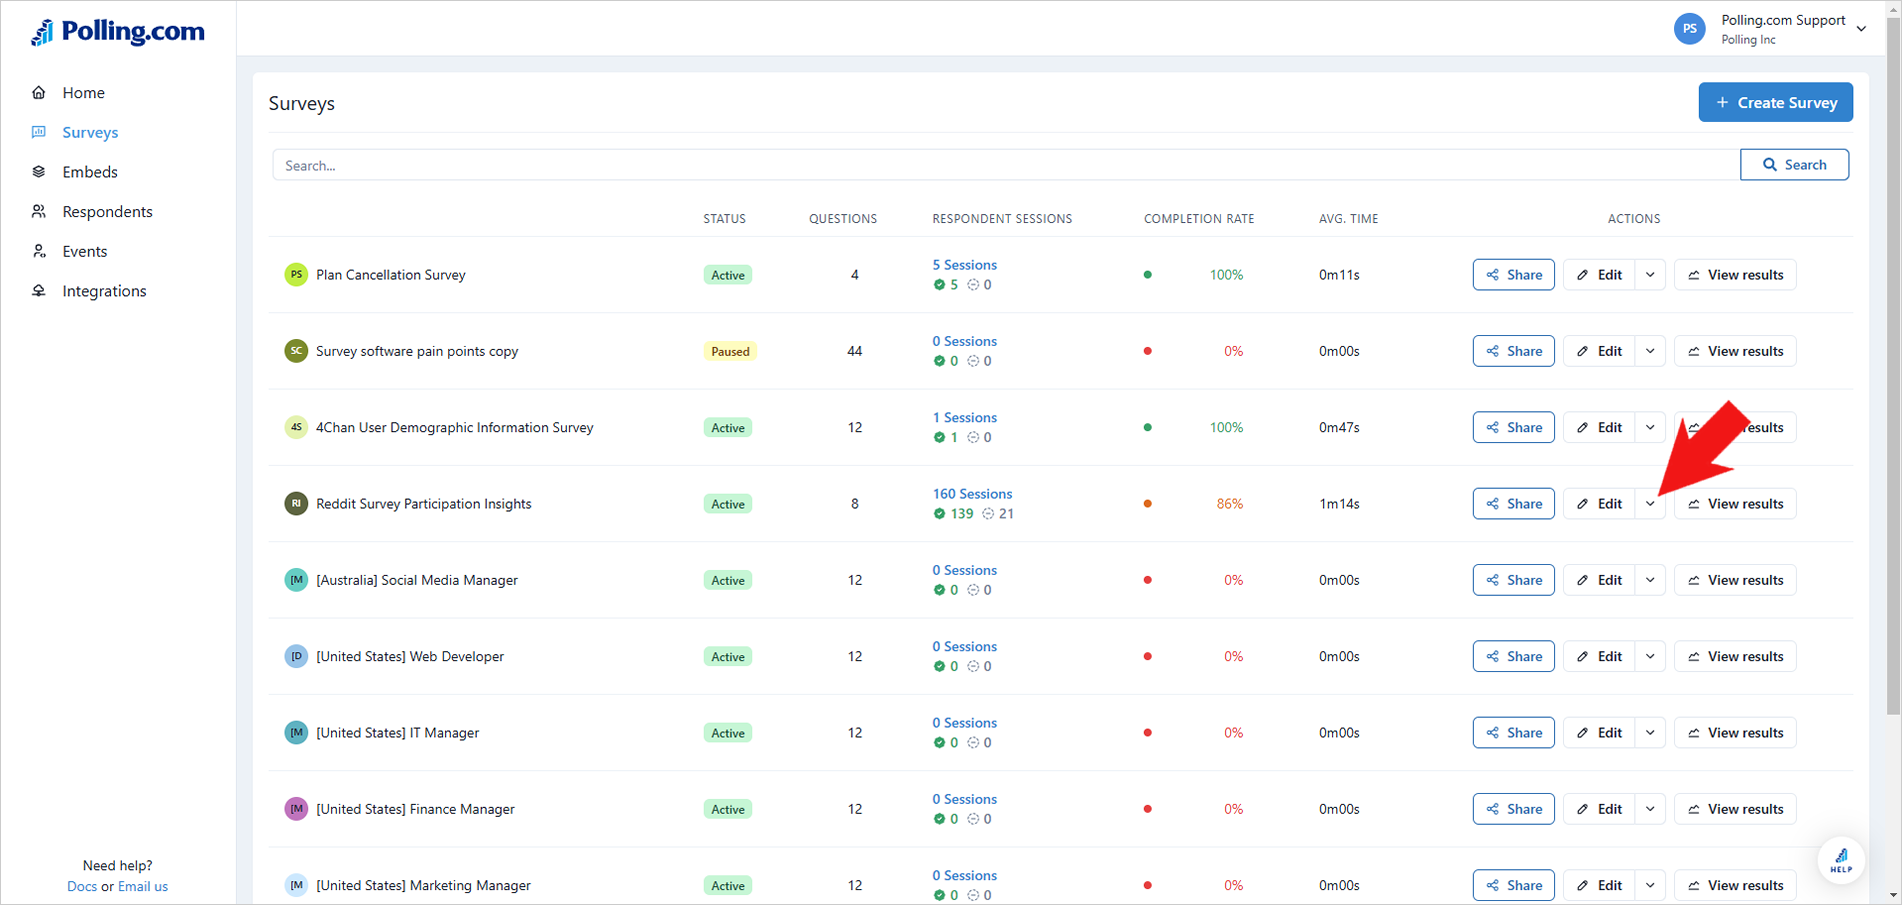Viewport: 1902px width, 905px height.
Task: Focus the survey search field
Action: 1006,165
